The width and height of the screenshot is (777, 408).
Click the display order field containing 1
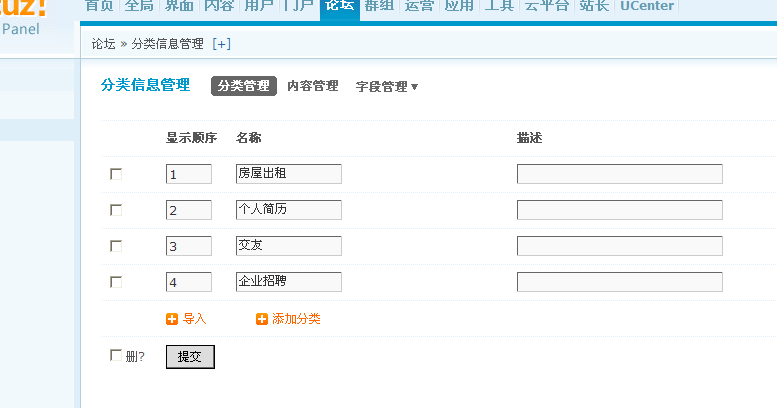pyautogui.click(x=189, y=174)
